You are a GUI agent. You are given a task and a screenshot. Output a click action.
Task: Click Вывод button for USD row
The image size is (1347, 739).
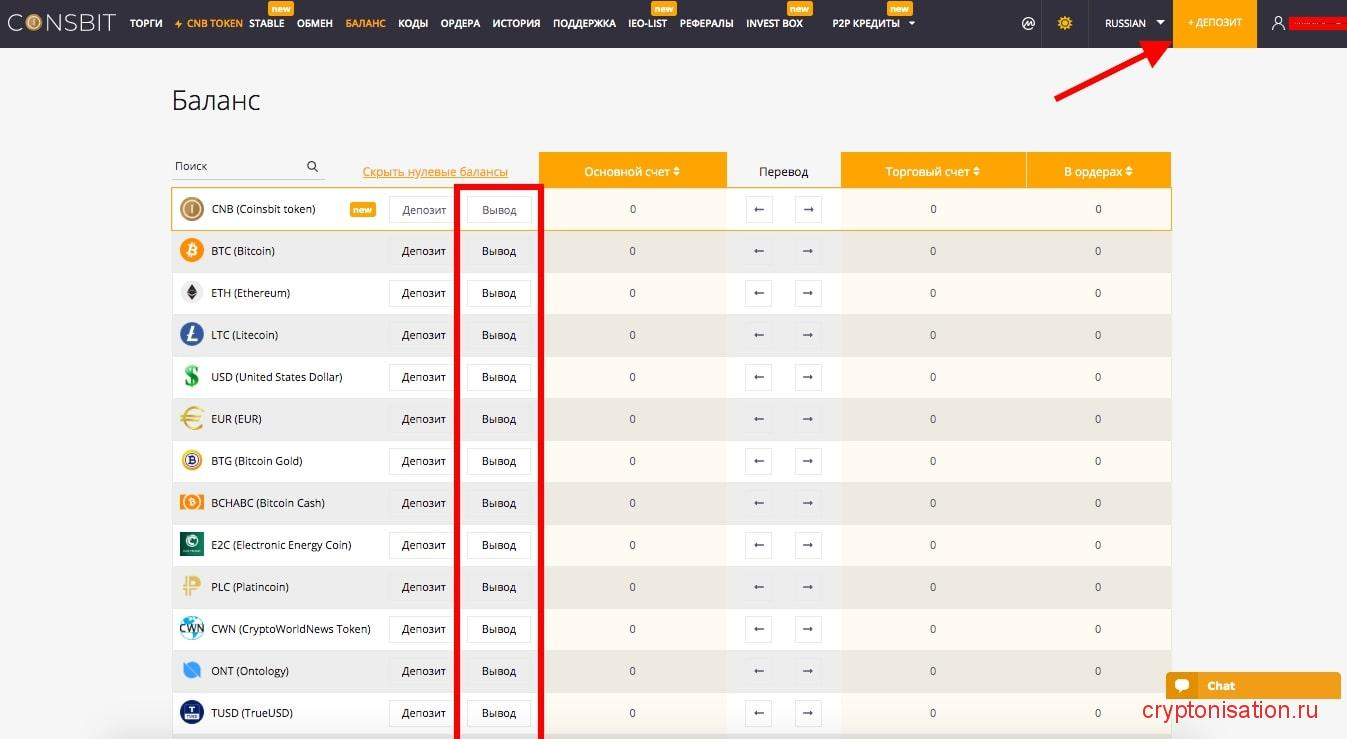[x=499, y=377]
